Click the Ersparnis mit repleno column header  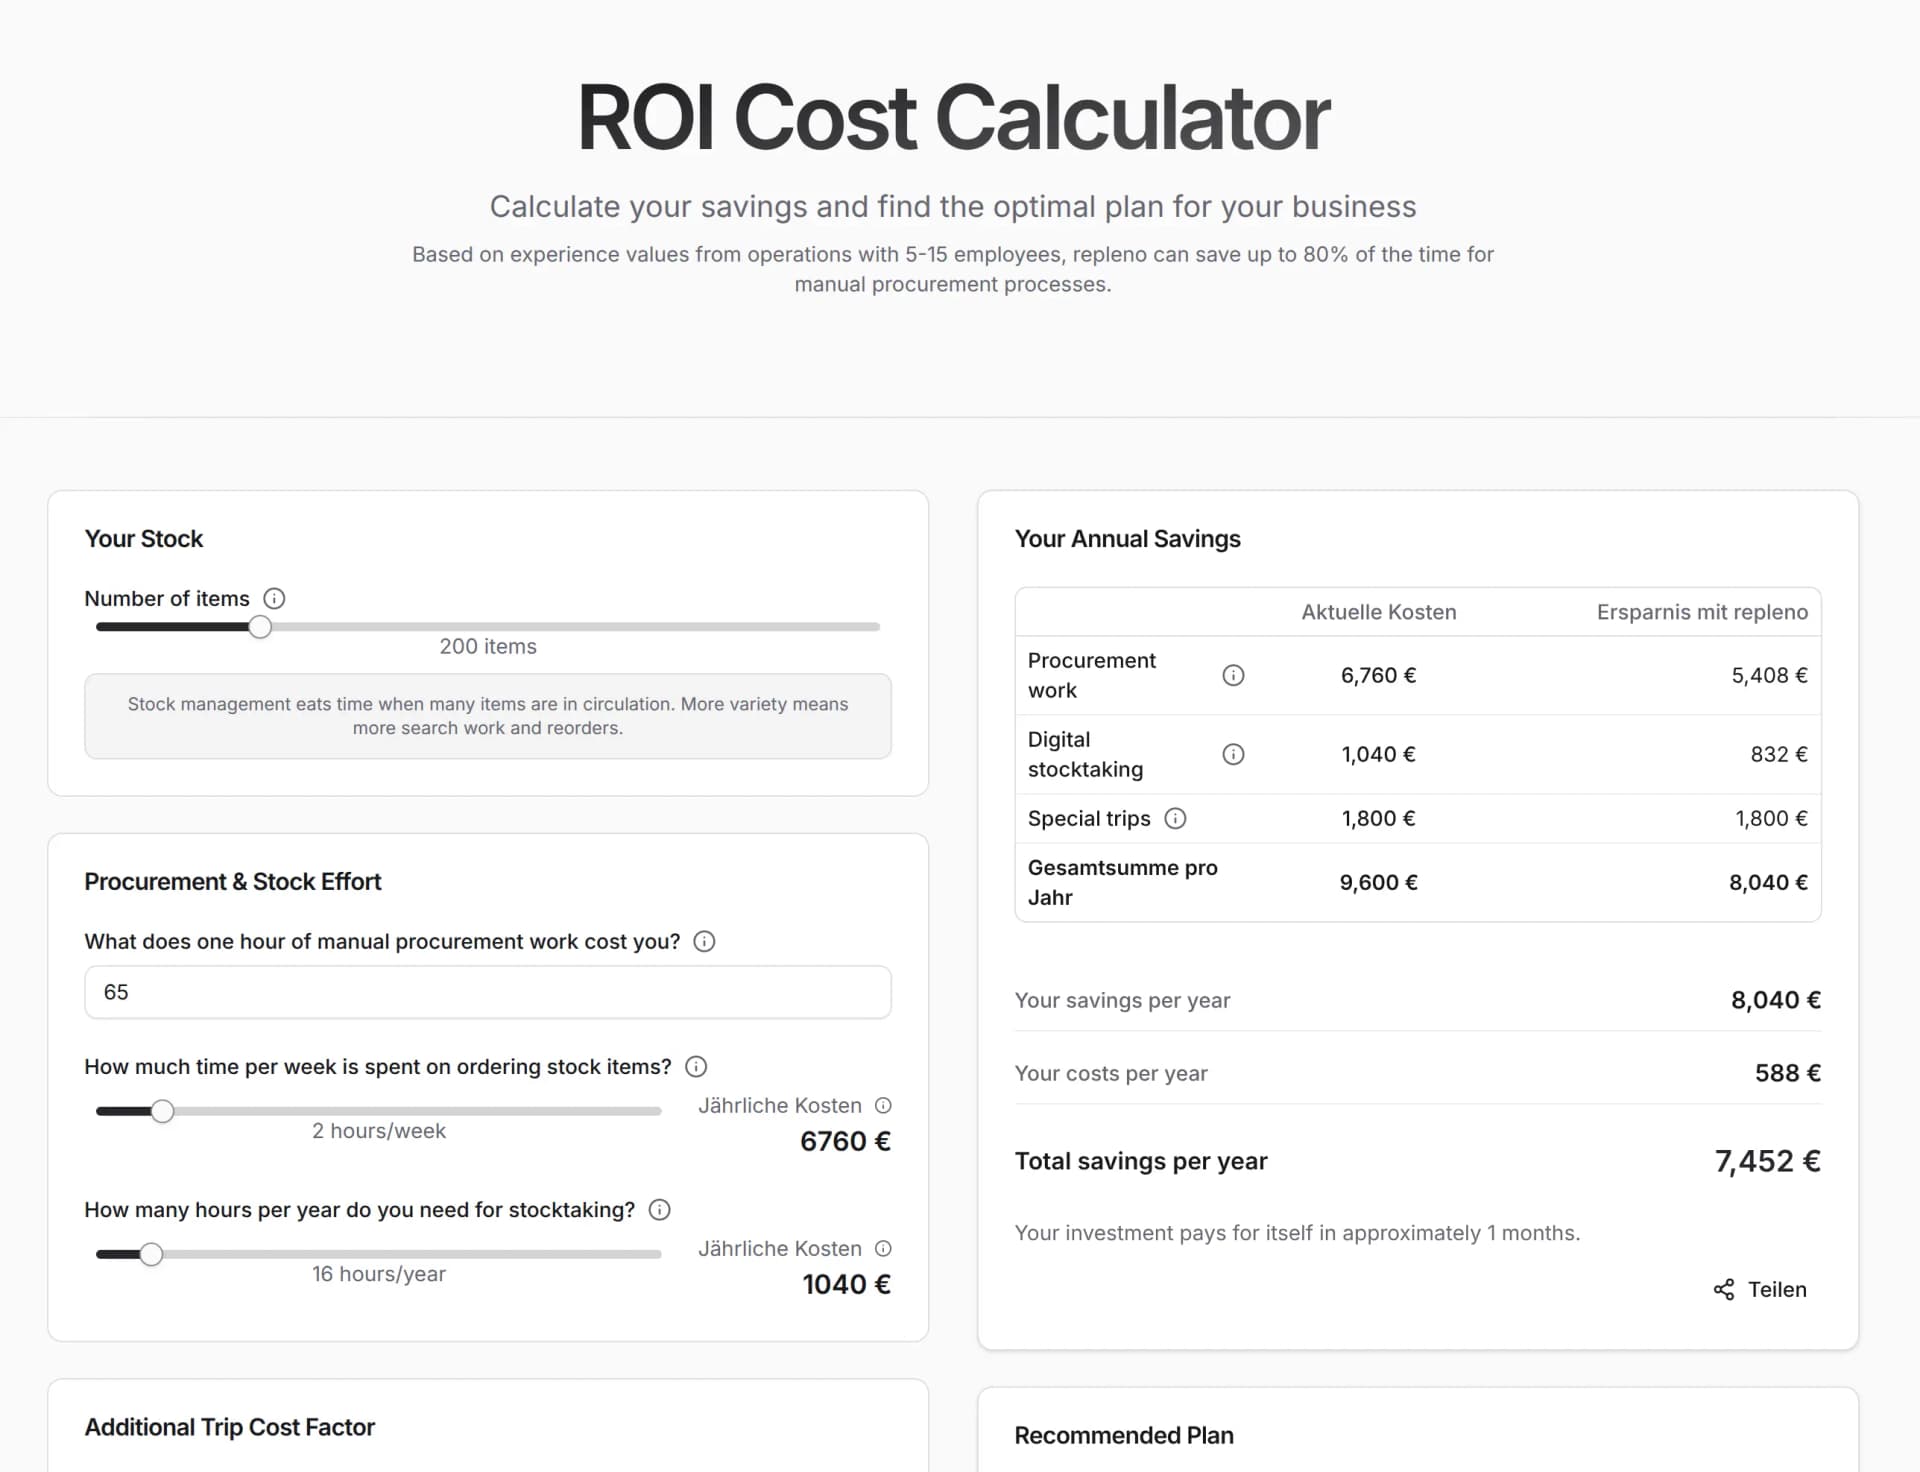[x=1701, y=611]
